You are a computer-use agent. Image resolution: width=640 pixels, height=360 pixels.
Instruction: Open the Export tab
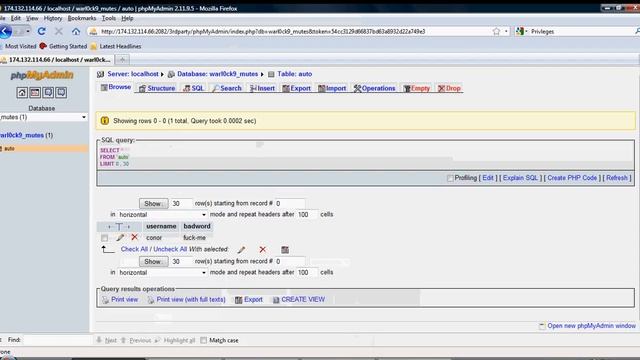[297, 88]
